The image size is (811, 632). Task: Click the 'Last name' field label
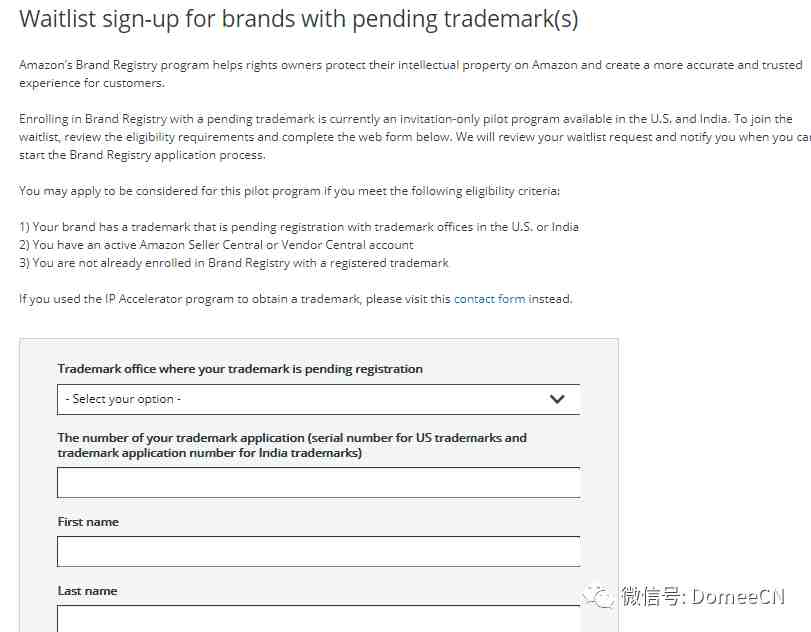[x=87, y=591]
